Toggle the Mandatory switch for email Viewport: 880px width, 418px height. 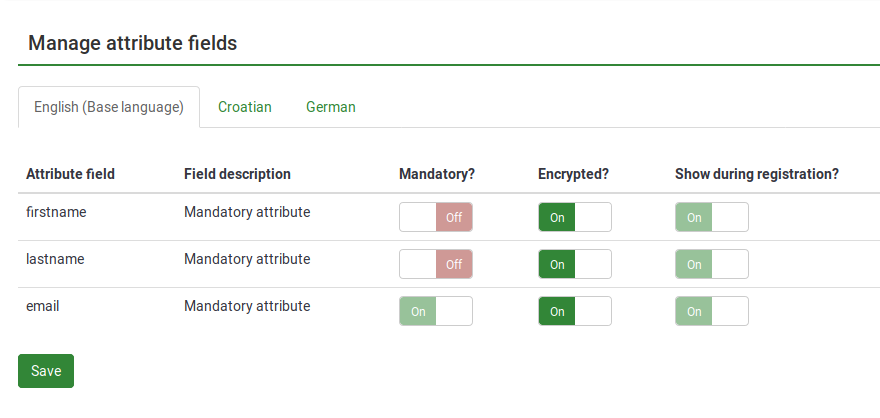coord(436,311)
